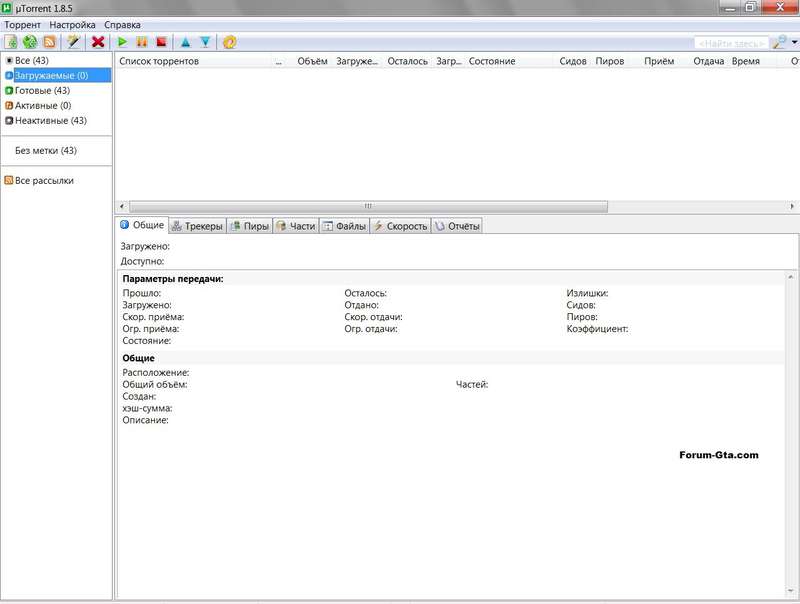The height and width of the screenshot is (604, 800).
Task: Select Готовые (43) in the sidebar
Action: pyautogui.click(x=42, y=90)
